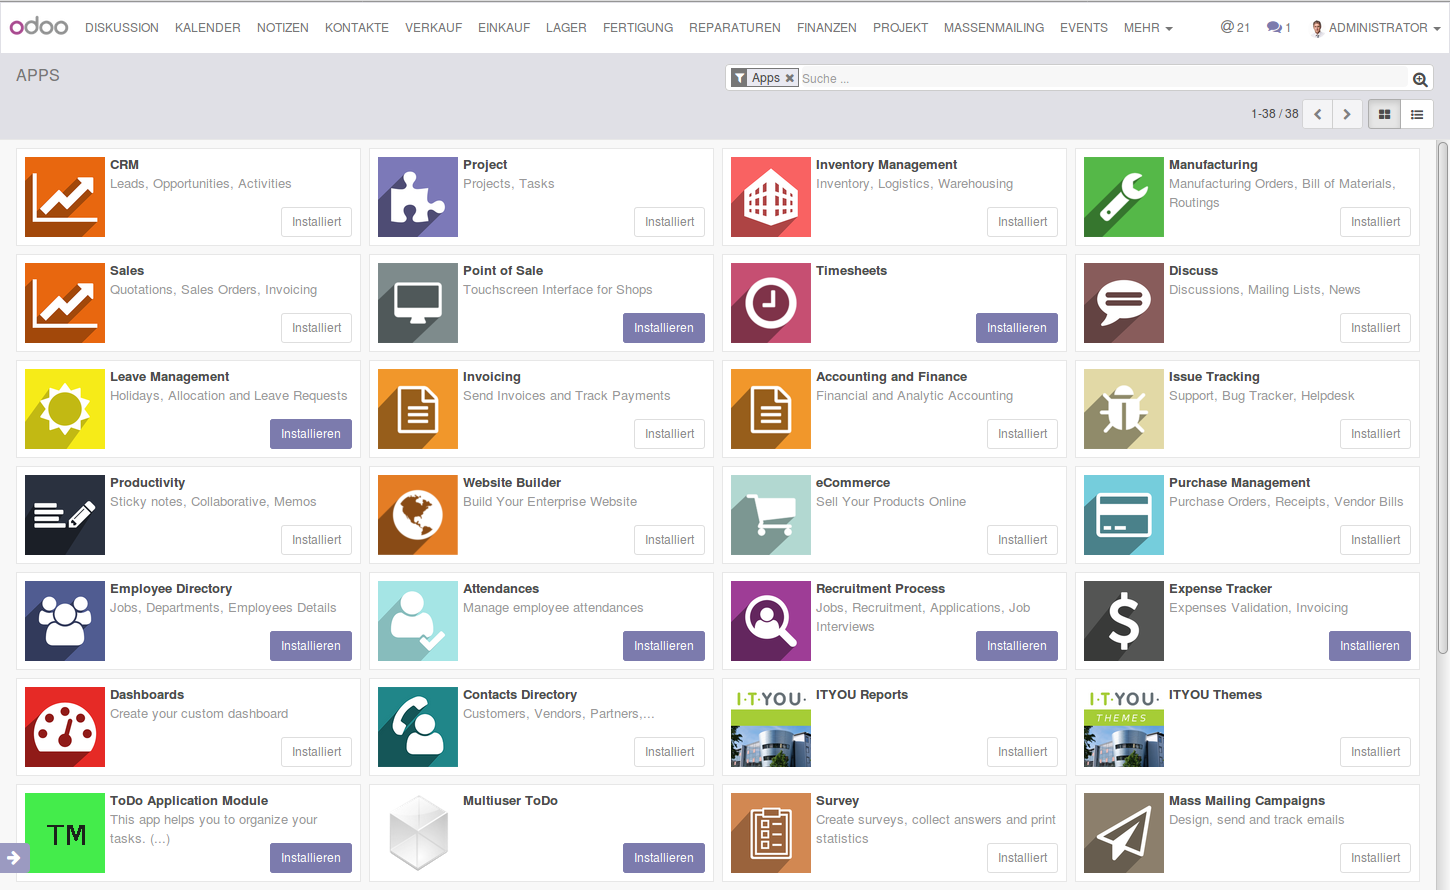1450x890 pixels.
Task: Install the Multiuser ToDo app
Action: tap(664, 858)
